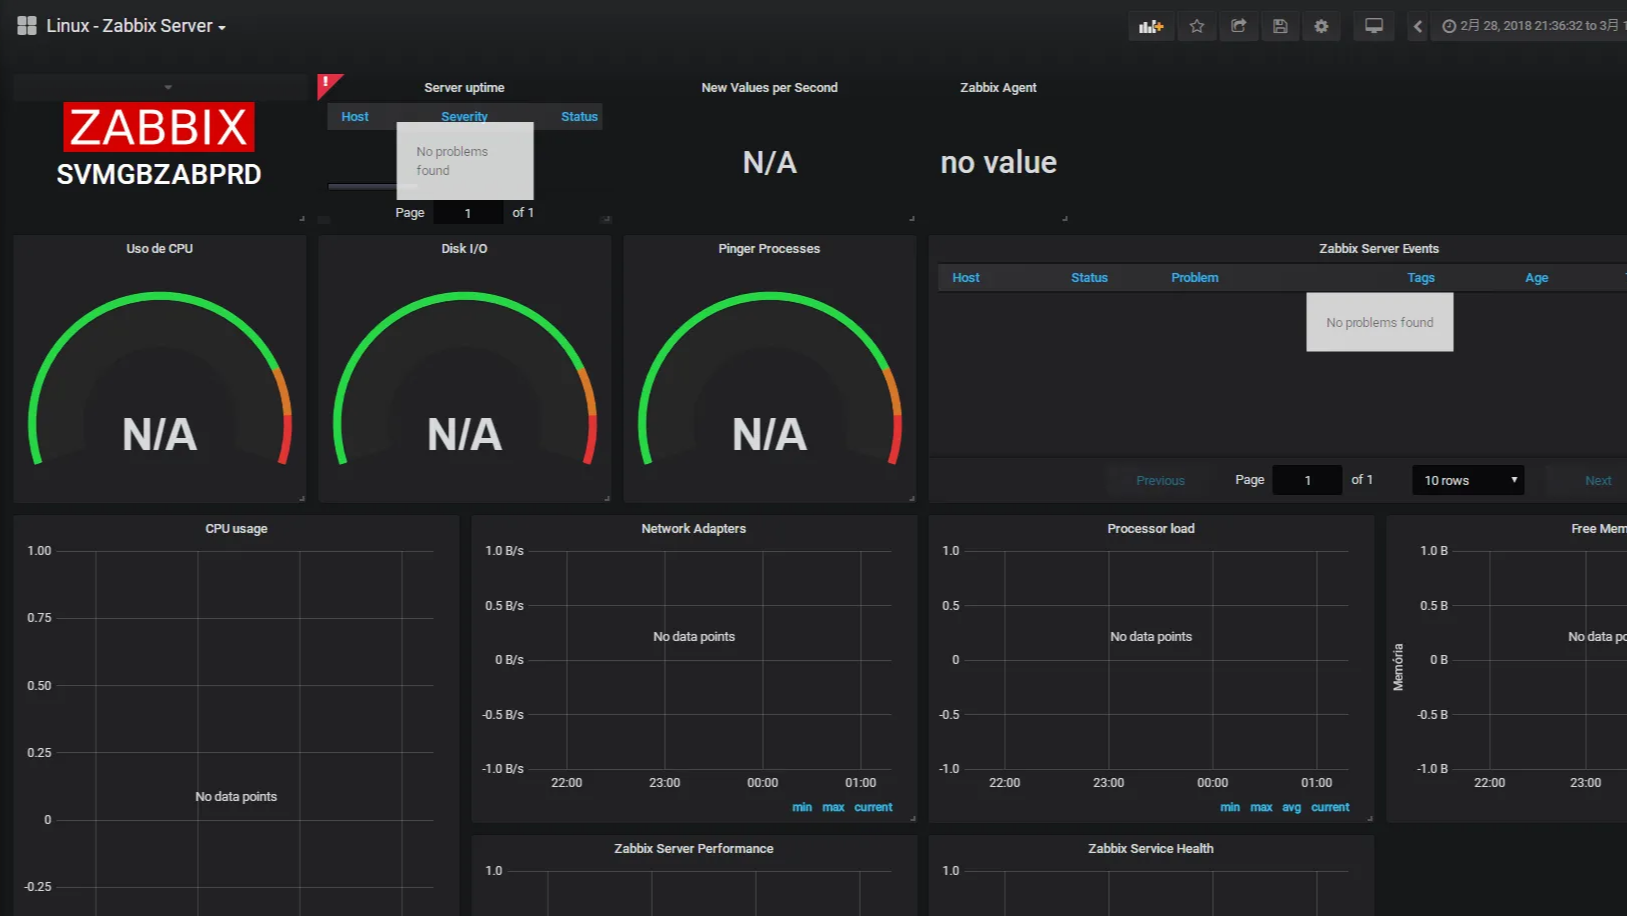
Task: Open the Disk I/O panel title menu
Action: click(x=464, y=249)
